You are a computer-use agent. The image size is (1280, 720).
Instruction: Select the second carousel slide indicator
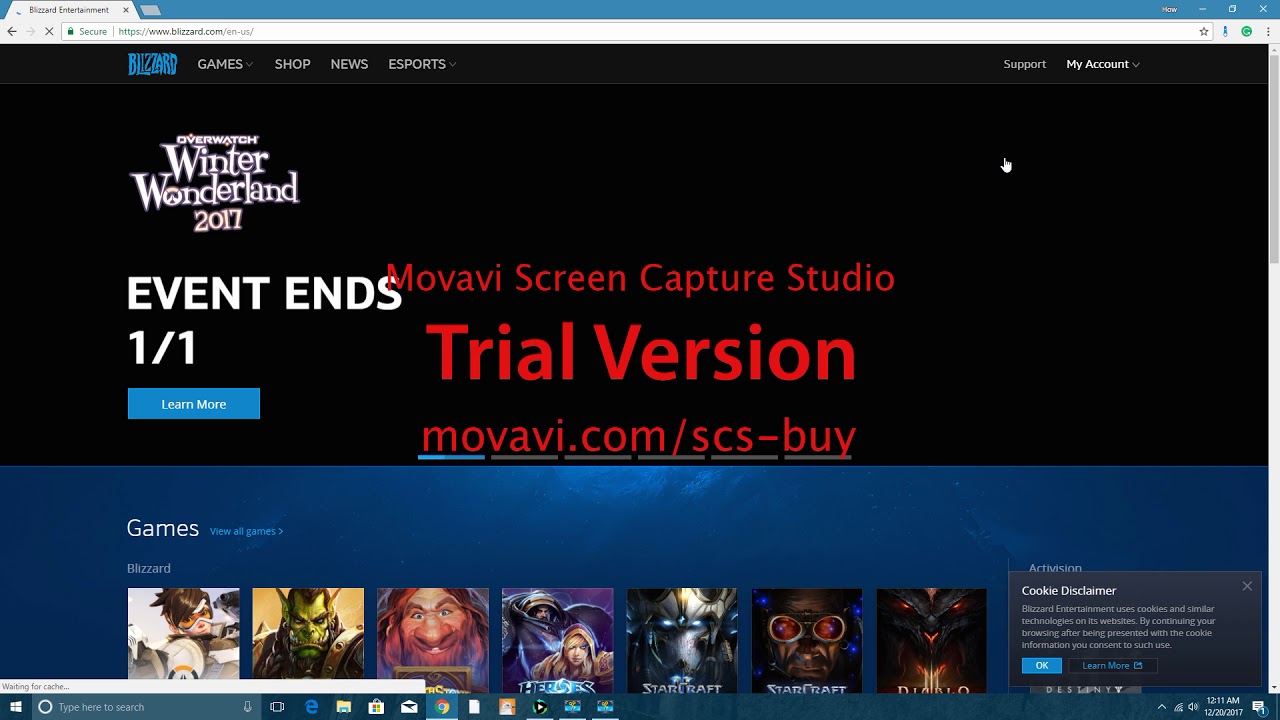point(524,457)
